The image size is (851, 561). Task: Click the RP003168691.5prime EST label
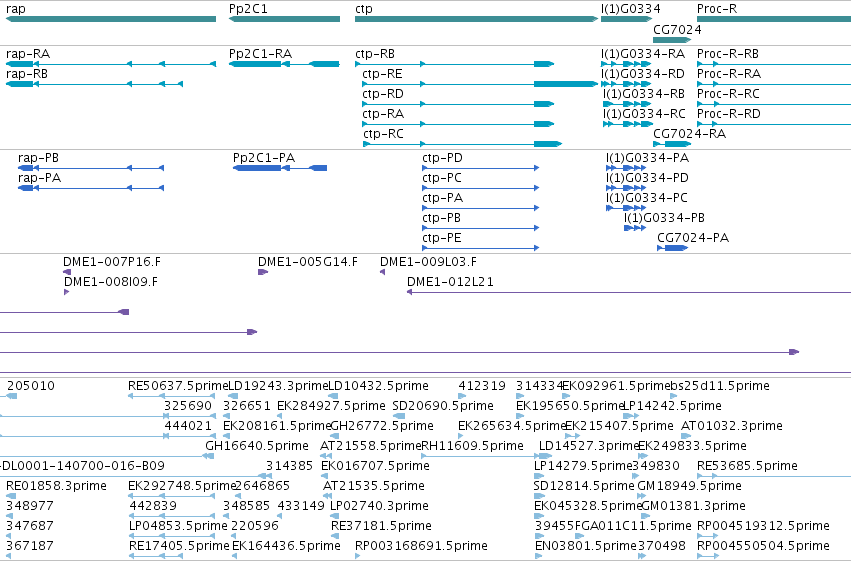tap(421, 546)
